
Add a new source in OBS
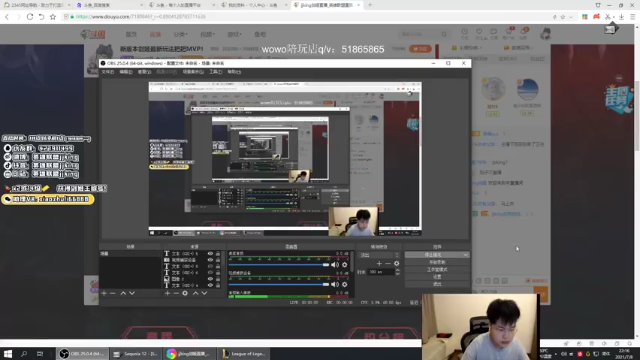click(x=167, y=293)
